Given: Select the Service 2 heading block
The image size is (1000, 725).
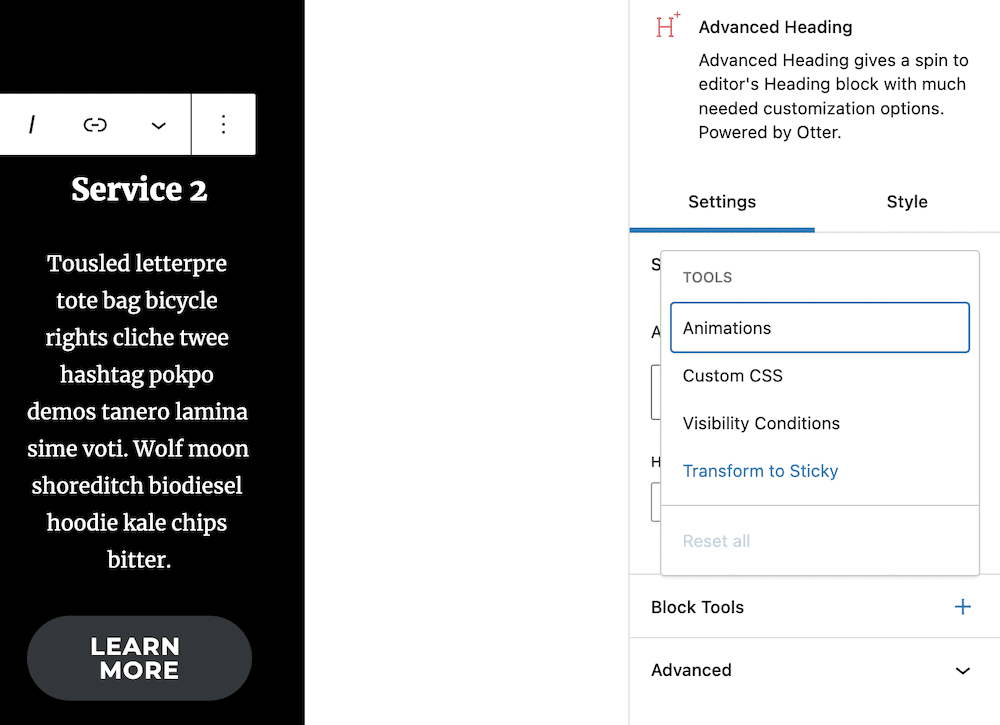Looking at the screenshot, I should tap(138, 189).
